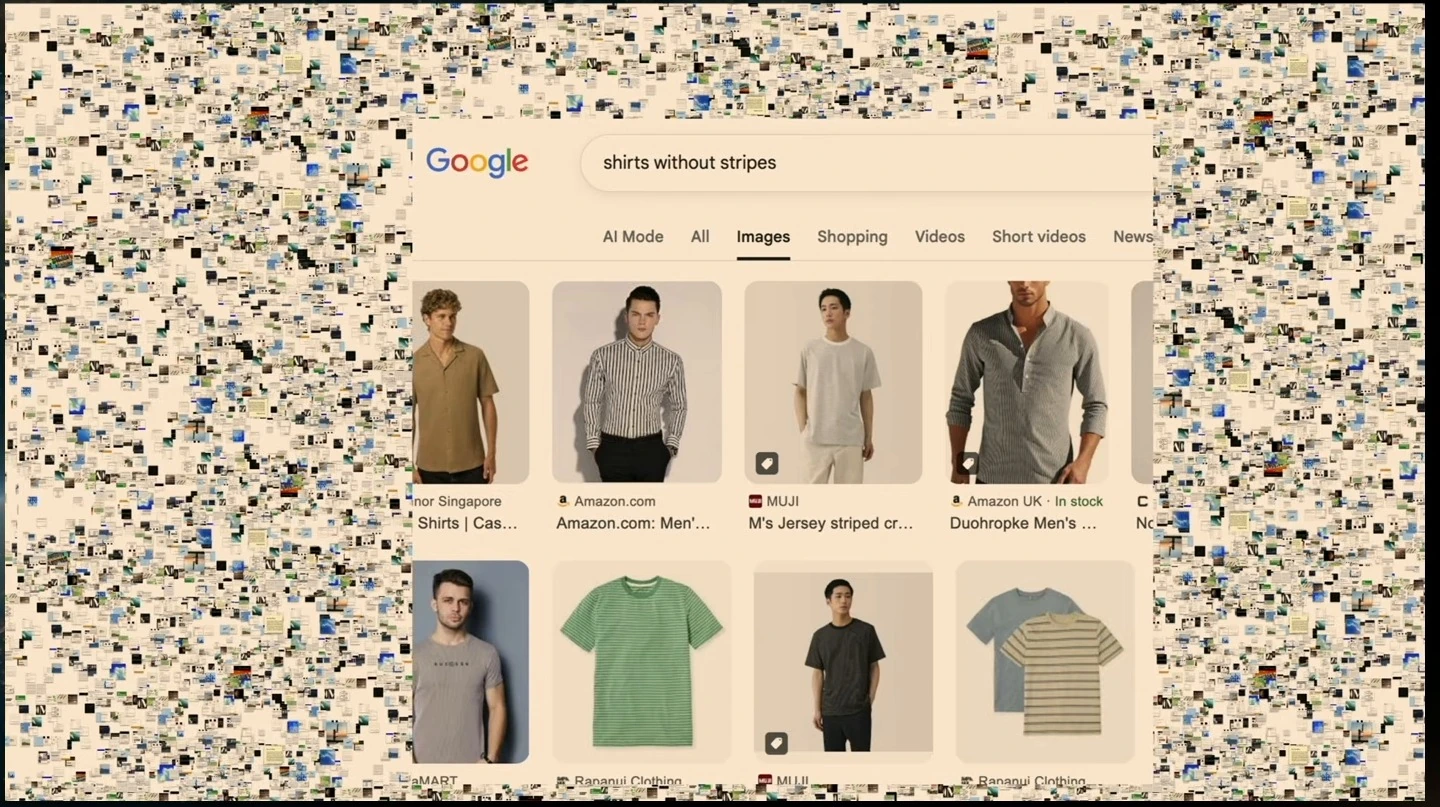Click the 'Amazon UK · In stock' source
Screen dimensions: 1440x807
pos(1035,501)
